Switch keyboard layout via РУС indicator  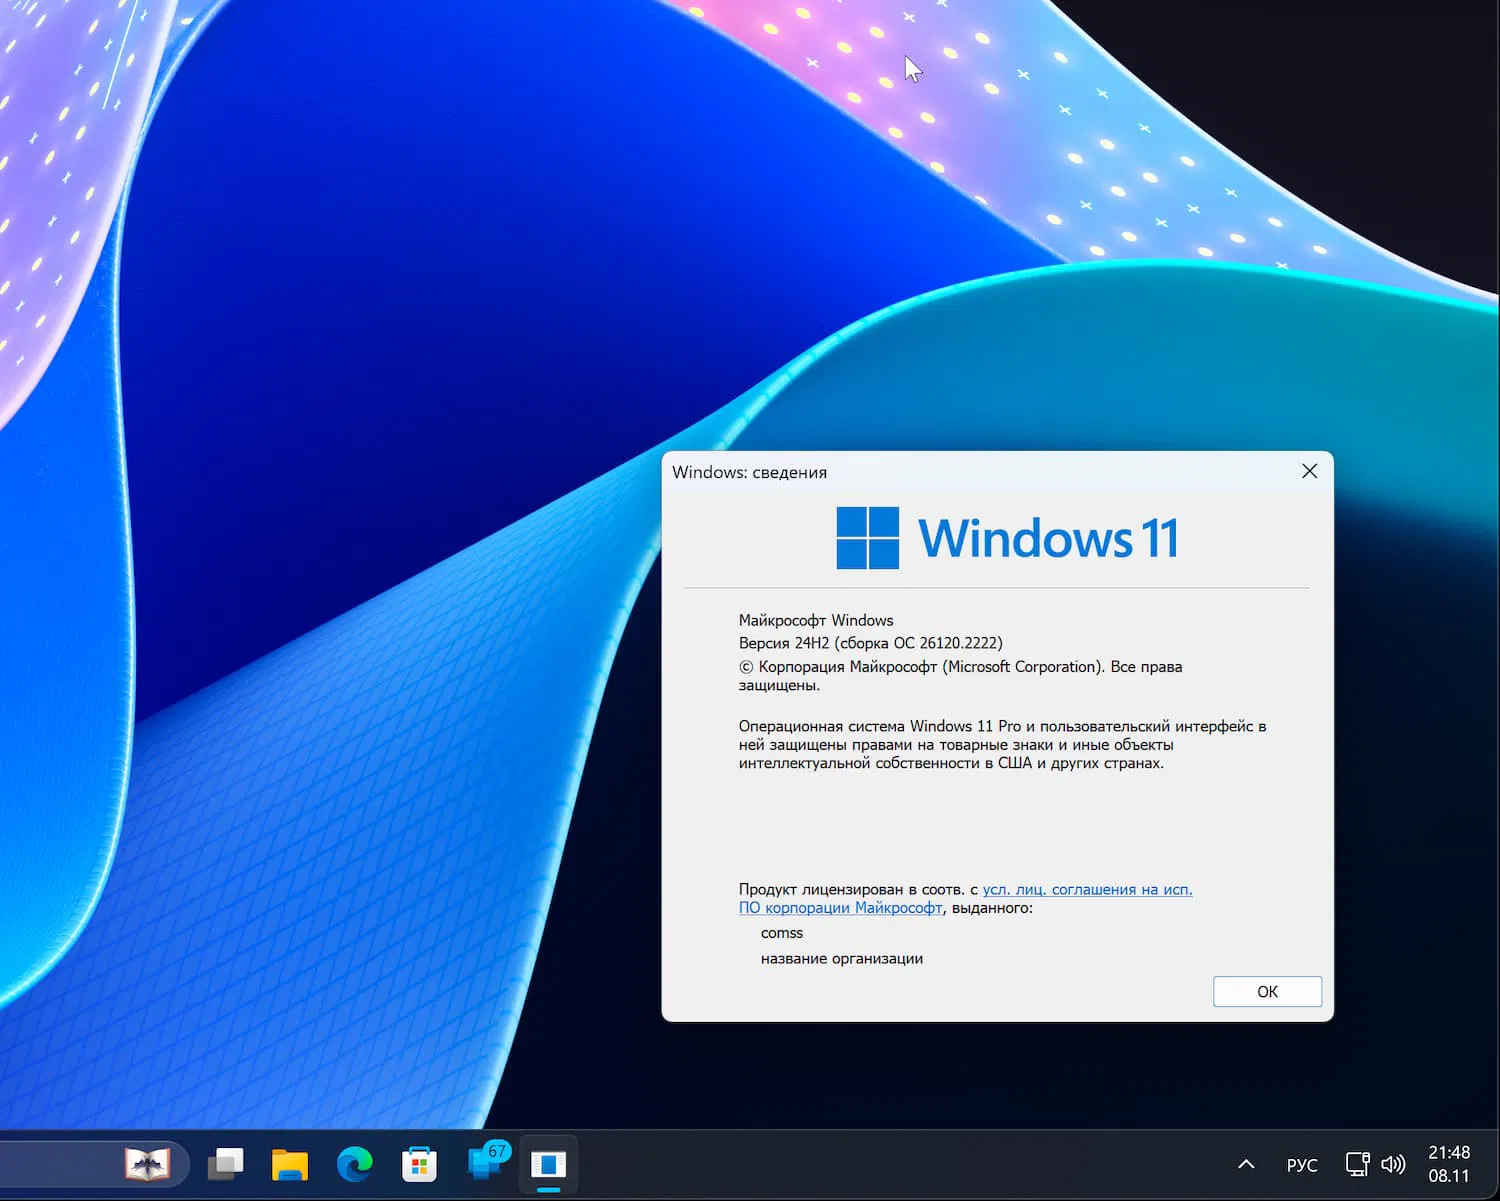(1301, 1164)
